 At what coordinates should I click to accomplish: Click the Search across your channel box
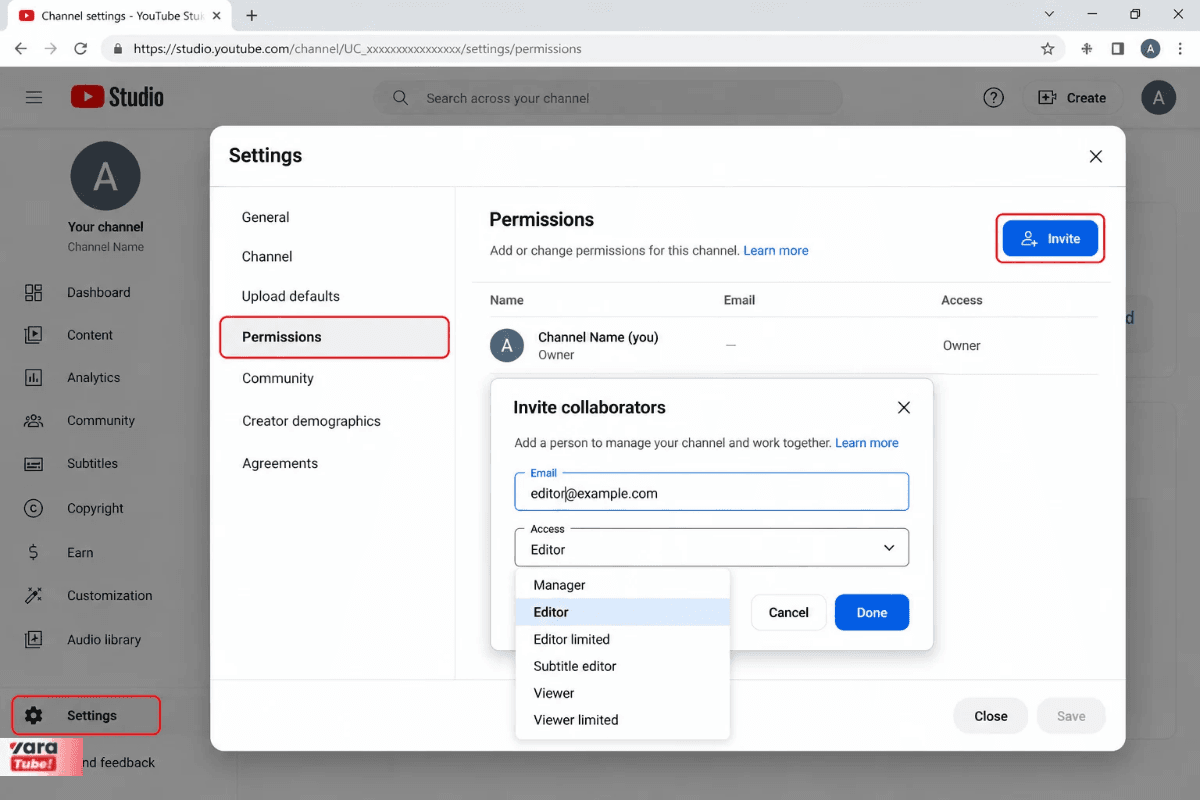click(608, 98)
